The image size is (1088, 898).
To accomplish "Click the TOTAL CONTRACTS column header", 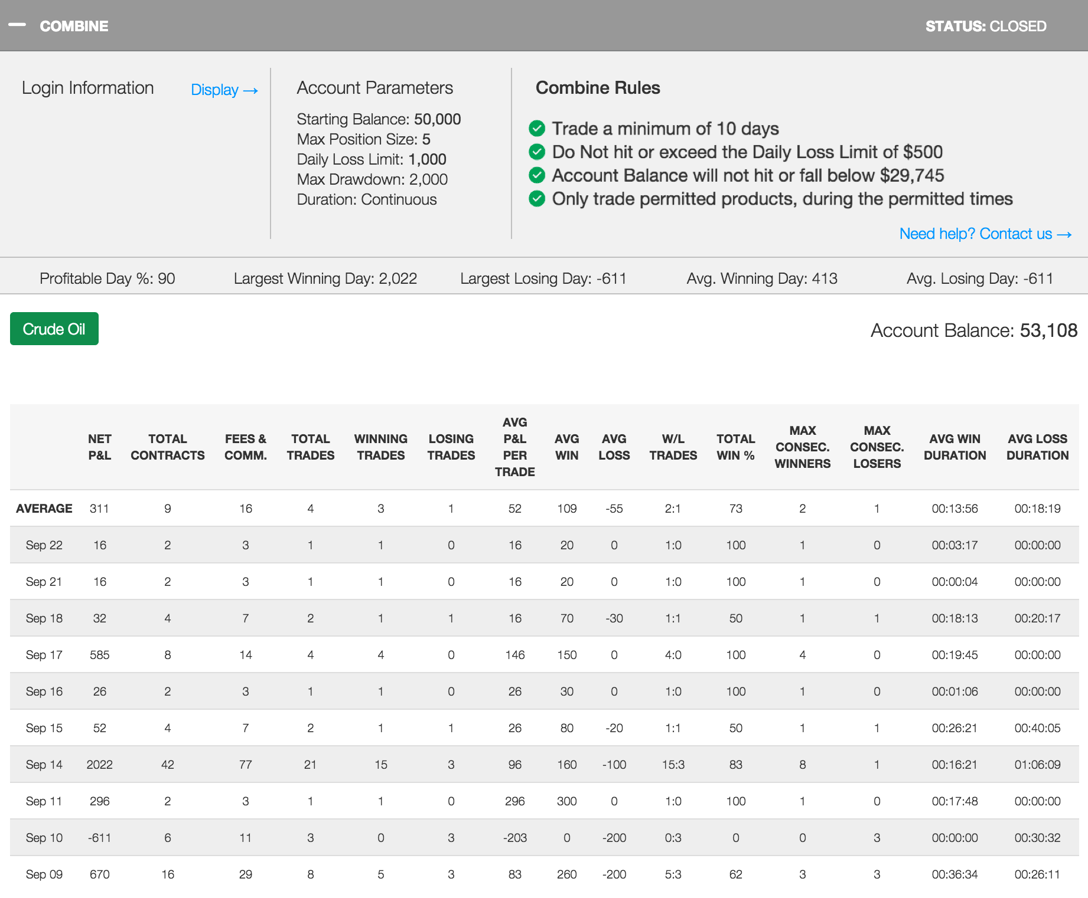I will click(167, 447).
